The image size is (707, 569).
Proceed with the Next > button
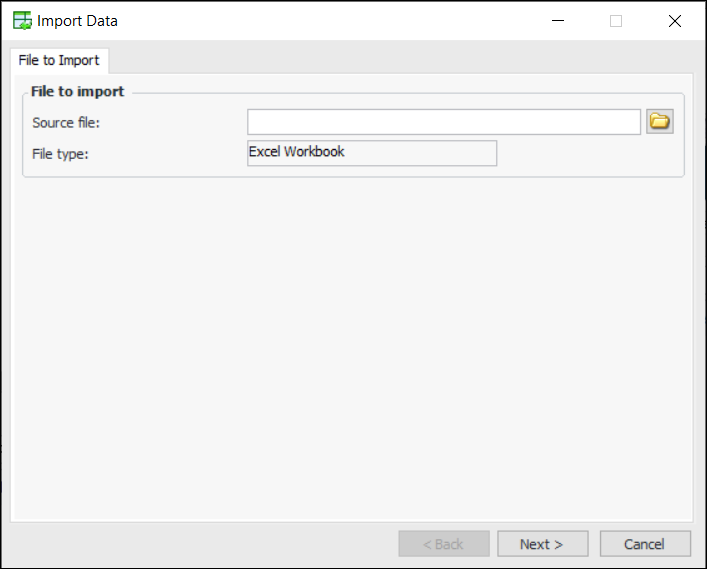(542, 544)
